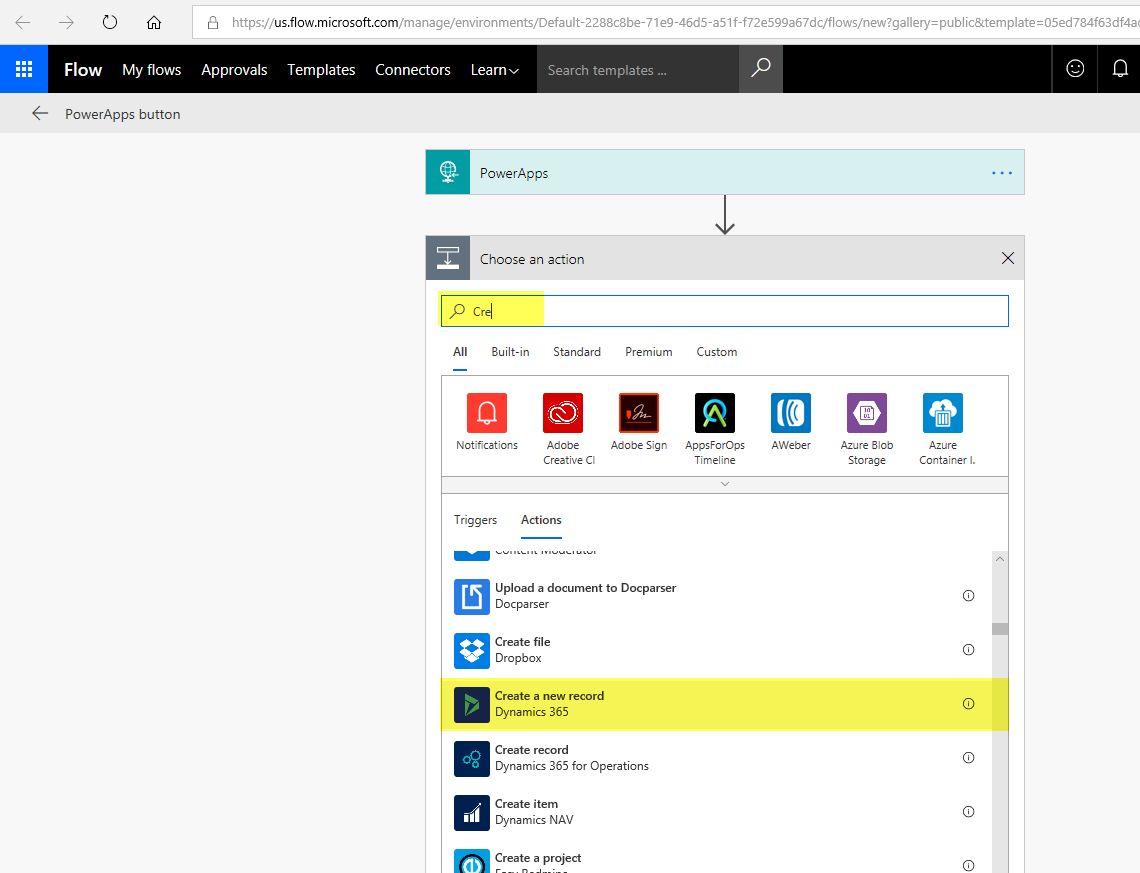The image size is (1140, 873).
Task: Select Create item Dynamics NAV action
Action: 717,811
